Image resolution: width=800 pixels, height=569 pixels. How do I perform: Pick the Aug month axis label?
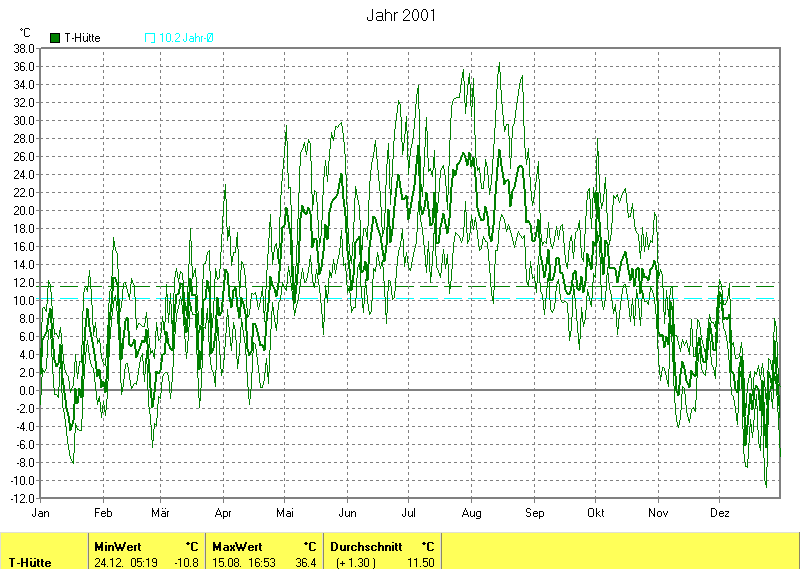tap(471, 512)
